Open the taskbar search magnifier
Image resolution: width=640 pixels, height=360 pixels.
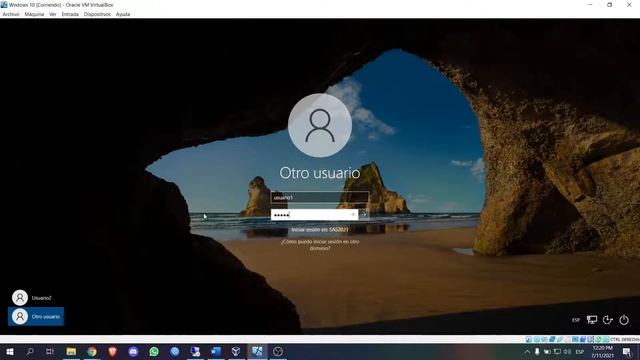(30, 351)
